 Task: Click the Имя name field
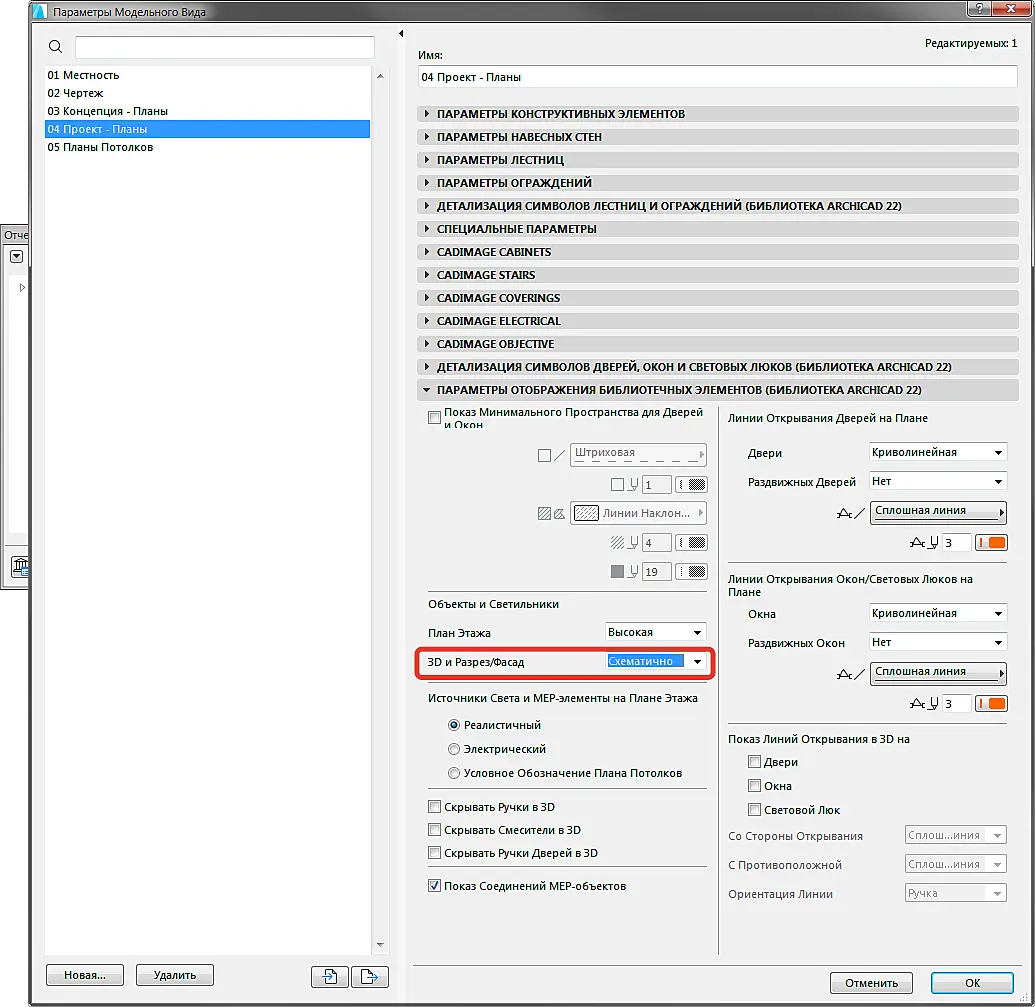click(718, 77)
